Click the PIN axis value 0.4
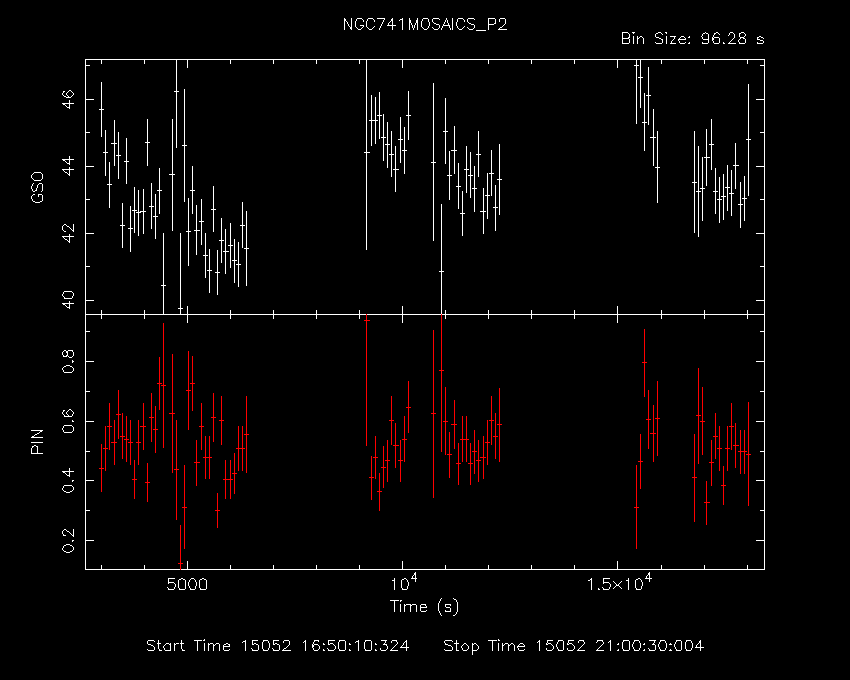850x680 pixels. coord(68,480)
